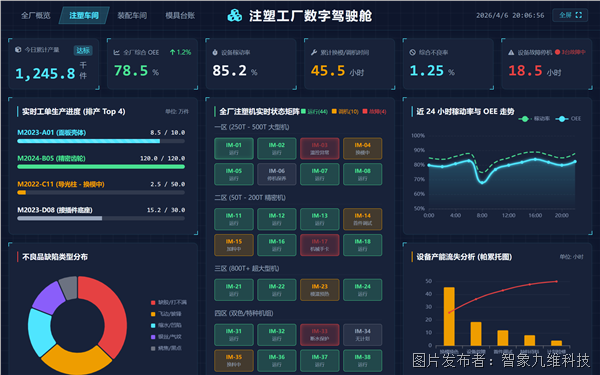Toggle the cyan legend entry of the defect donut
The width and height of the screenshot is (600, 375).
click(166, 326)
